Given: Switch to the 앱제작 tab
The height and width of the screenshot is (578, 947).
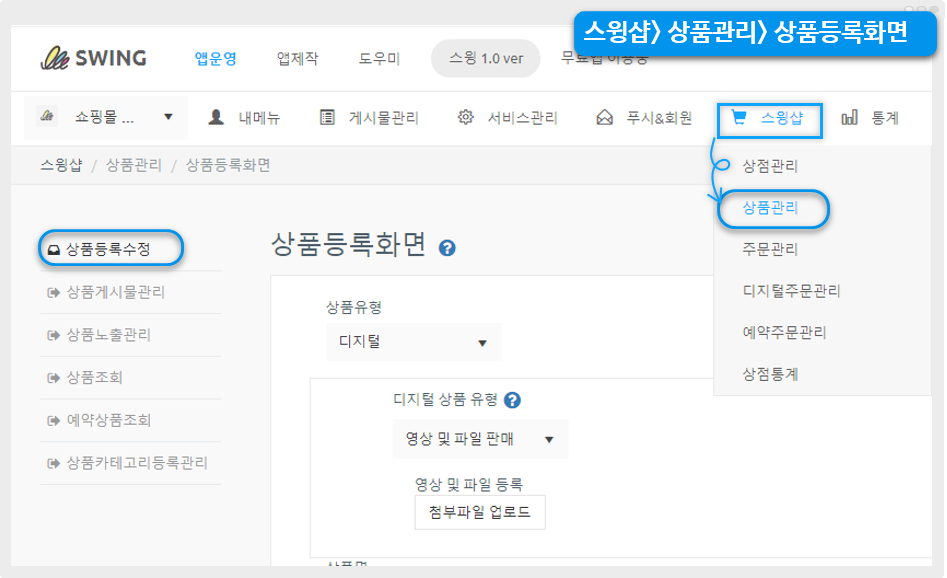Looking at the screenshot, I should (297, 58).
